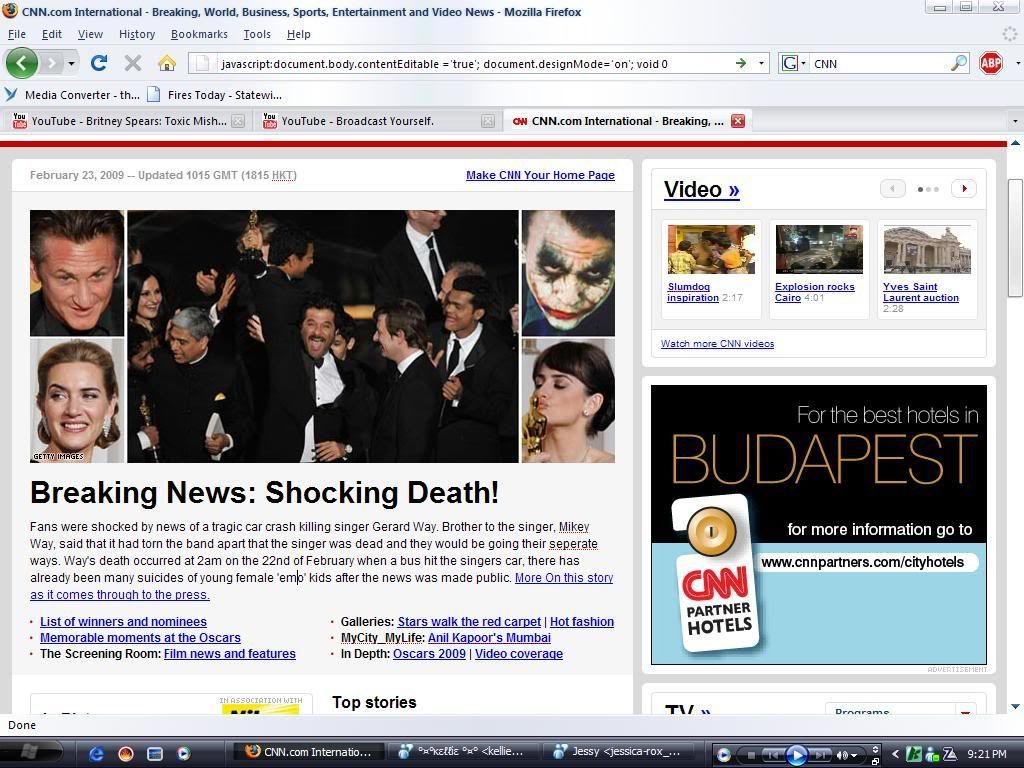
Task: Click the Adblock Plus ABP icon
Action: (x=991, y=63)
